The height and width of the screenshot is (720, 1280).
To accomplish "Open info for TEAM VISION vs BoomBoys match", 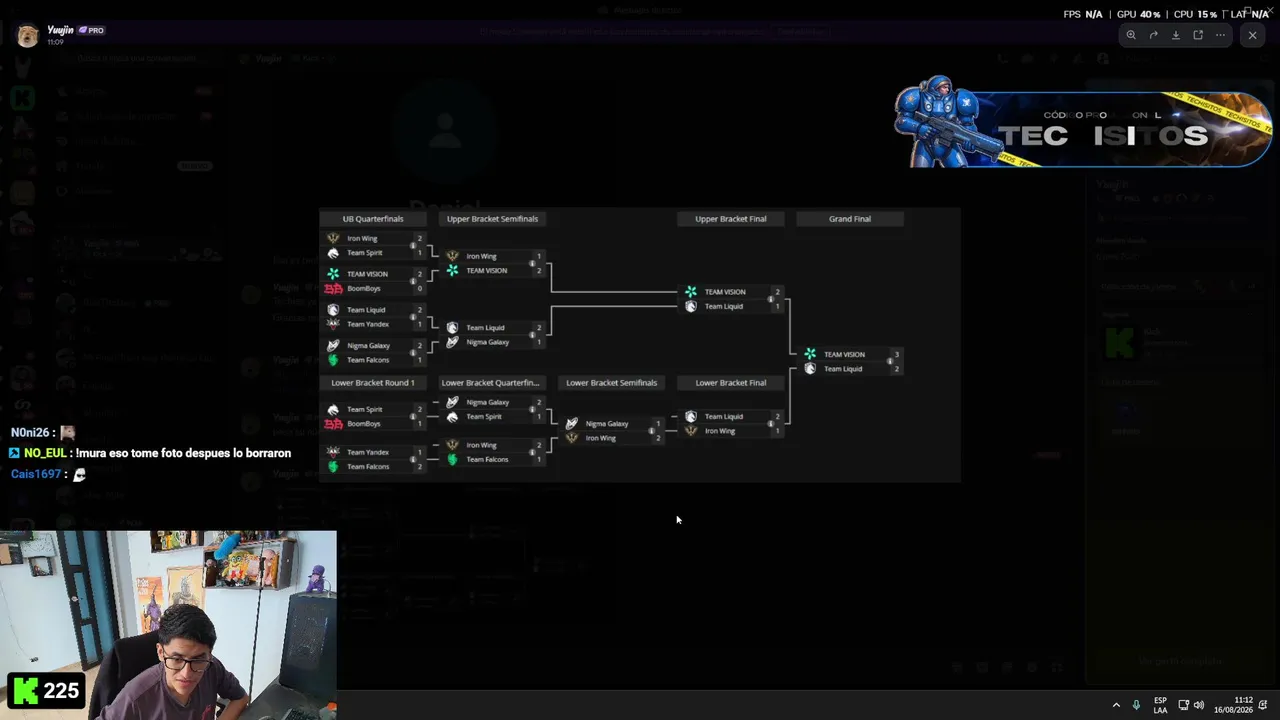I will 412,281.
